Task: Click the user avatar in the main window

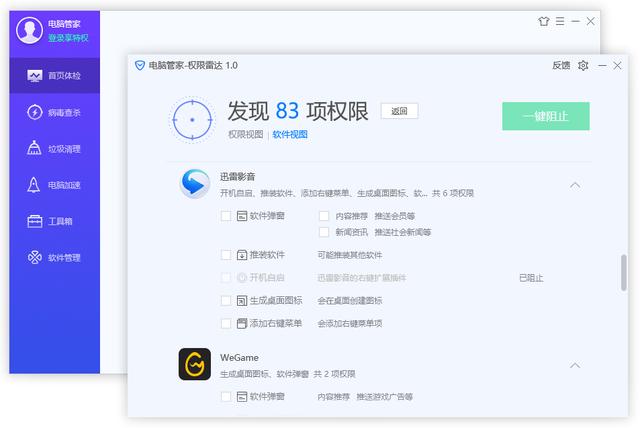Action: [29, 30]
